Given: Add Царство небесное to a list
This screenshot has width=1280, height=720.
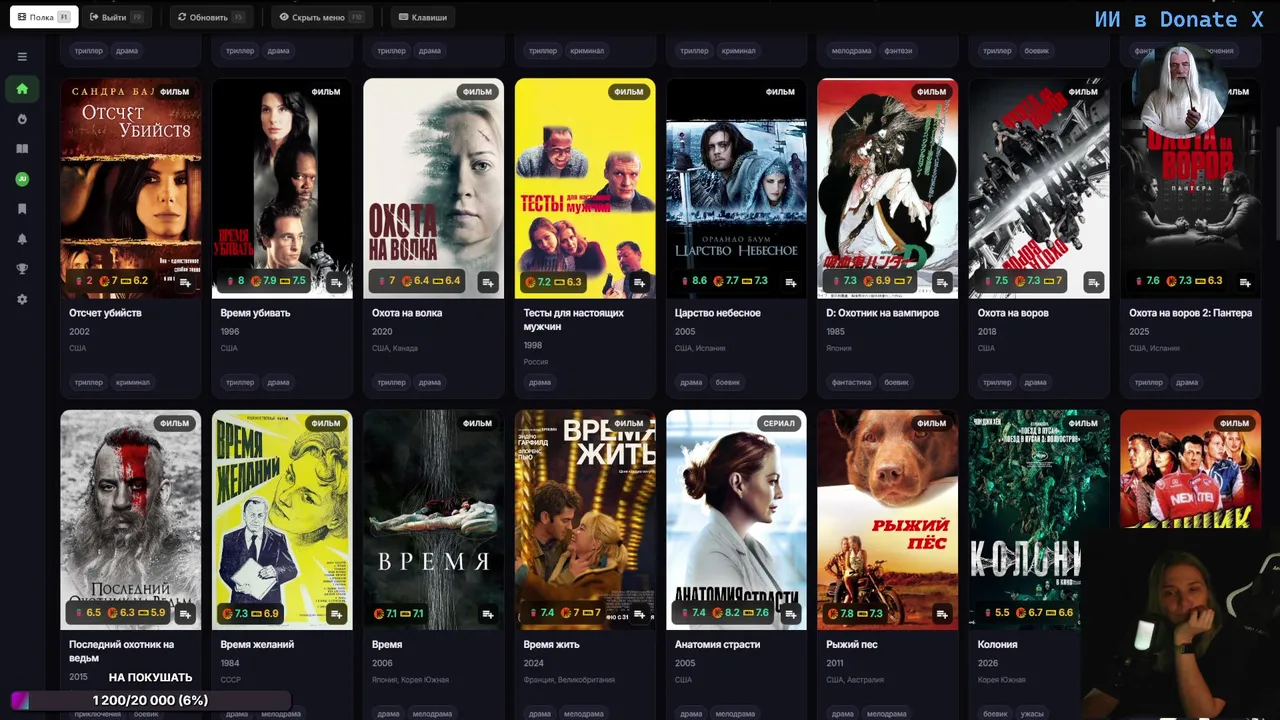Looking at the screenshot, I should coord(791,282).
